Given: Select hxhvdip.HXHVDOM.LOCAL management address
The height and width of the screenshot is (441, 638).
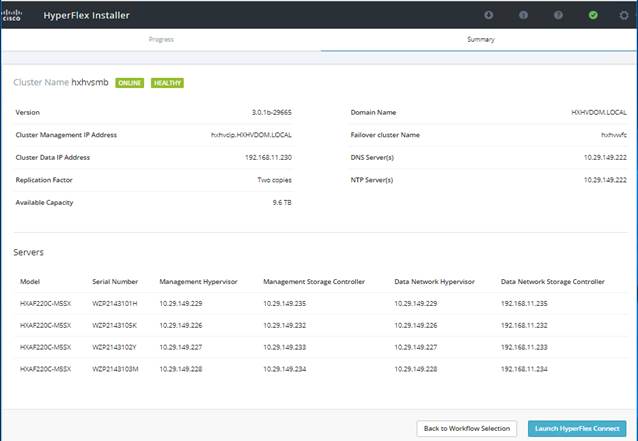Looking at the screenshot, I should (x=251, y=135).
